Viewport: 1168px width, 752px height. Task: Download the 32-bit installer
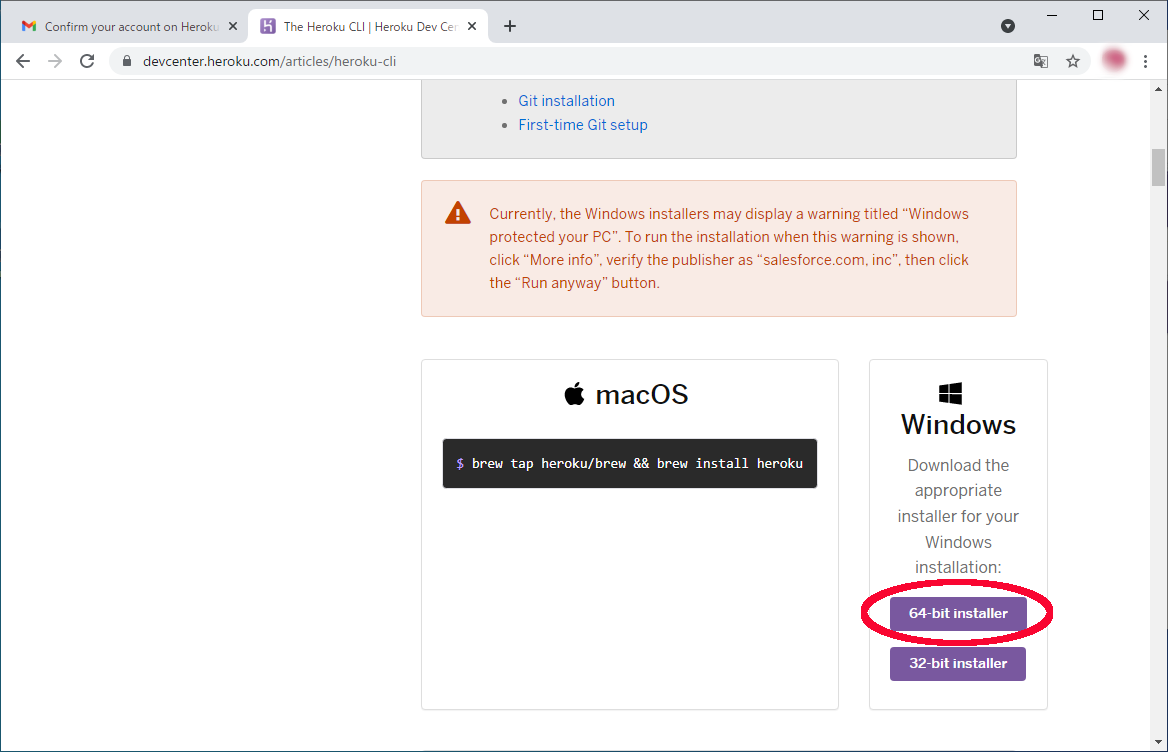click(958, 663)
